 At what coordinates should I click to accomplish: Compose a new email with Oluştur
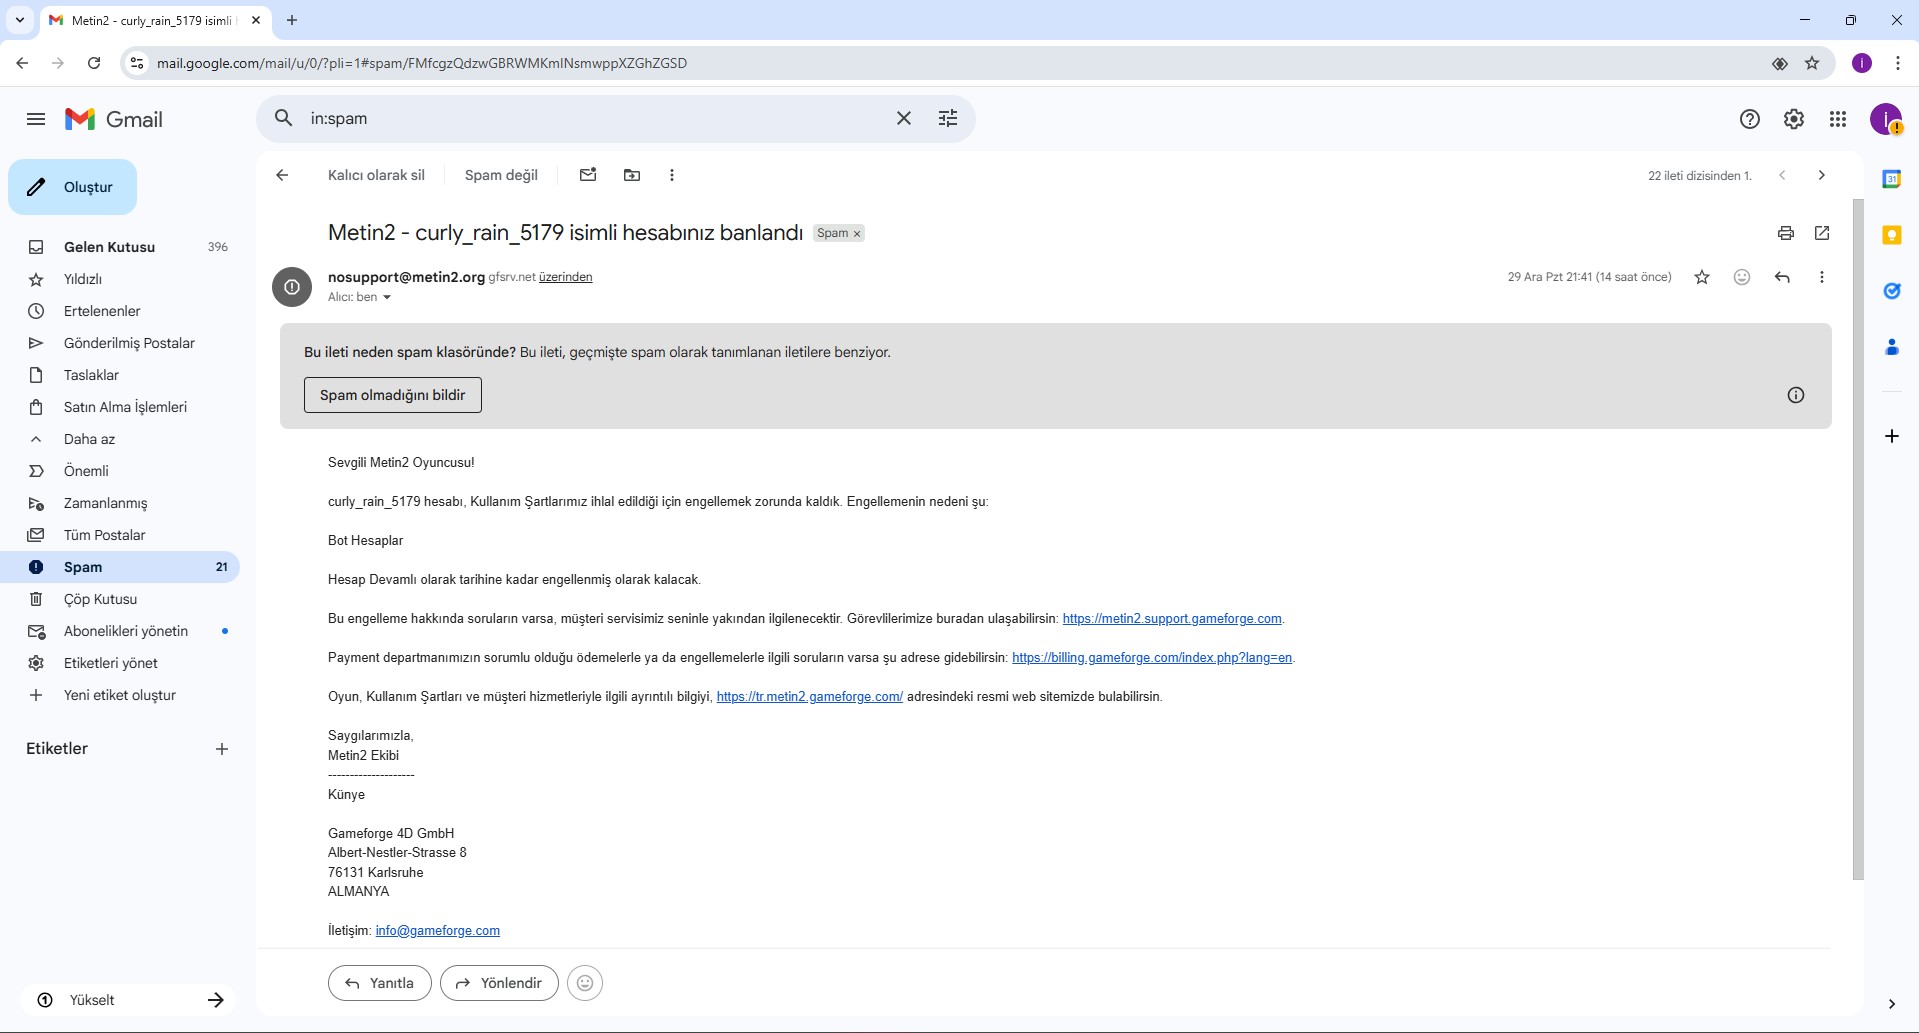click(72, 187)
